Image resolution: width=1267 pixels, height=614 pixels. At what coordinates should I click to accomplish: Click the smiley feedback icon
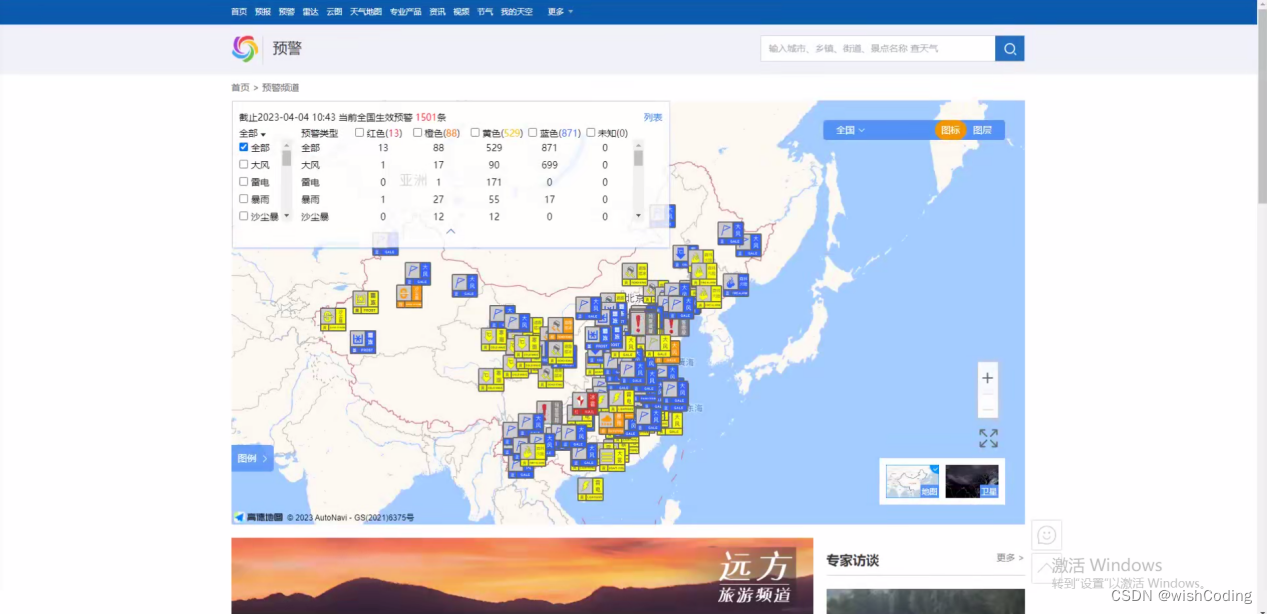1047,535
